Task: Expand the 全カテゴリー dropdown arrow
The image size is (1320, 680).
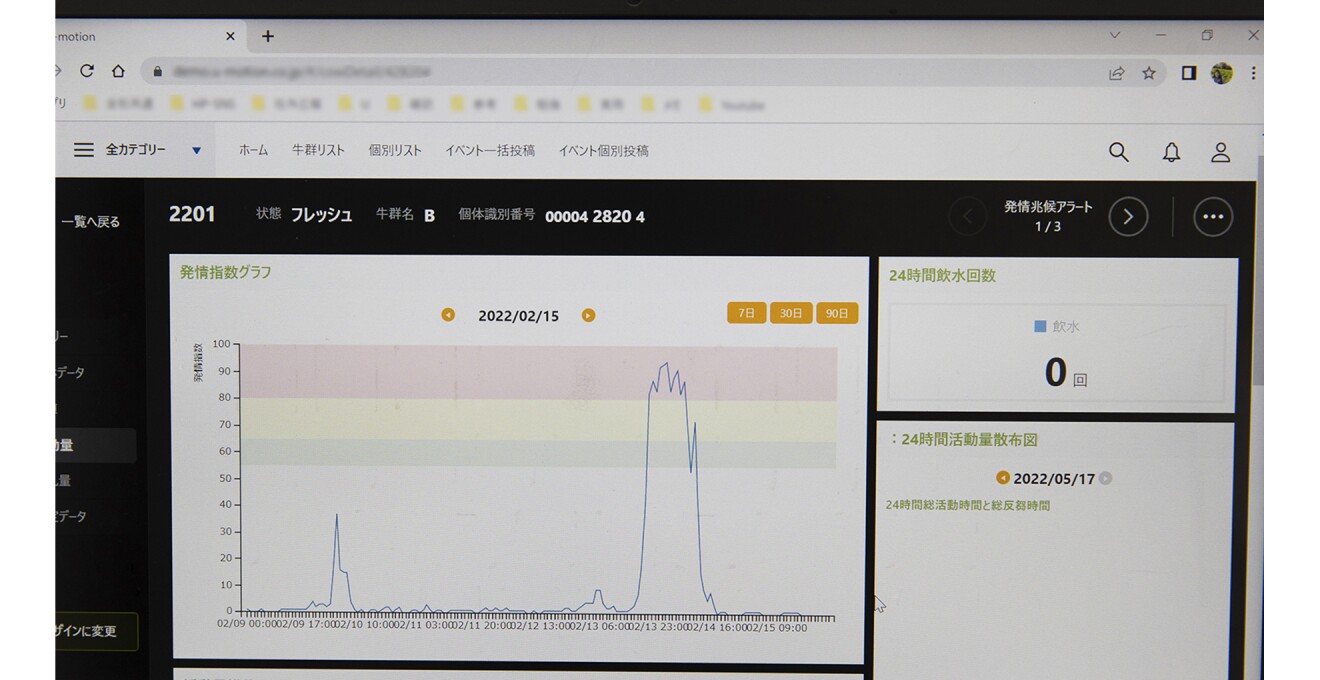Action: [196, 151]
